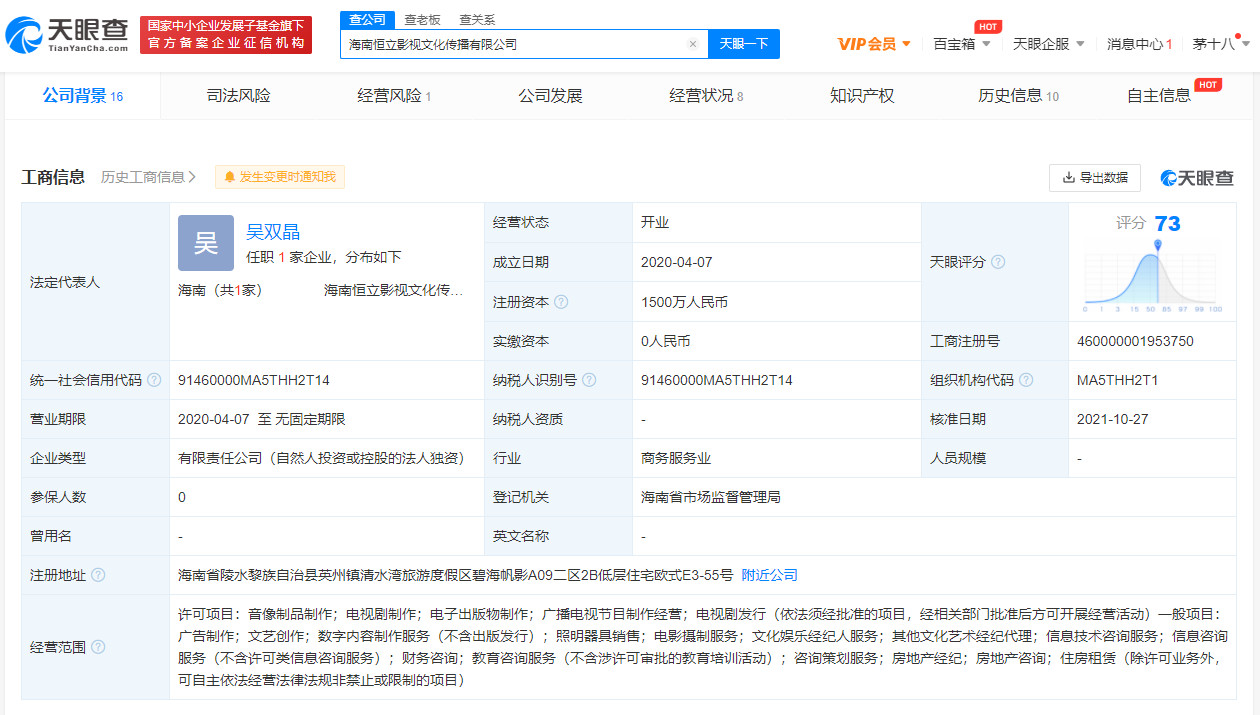Open the 知识产权 tab
Viewport: 1260px width, 715px height.
tap(862, 96)
